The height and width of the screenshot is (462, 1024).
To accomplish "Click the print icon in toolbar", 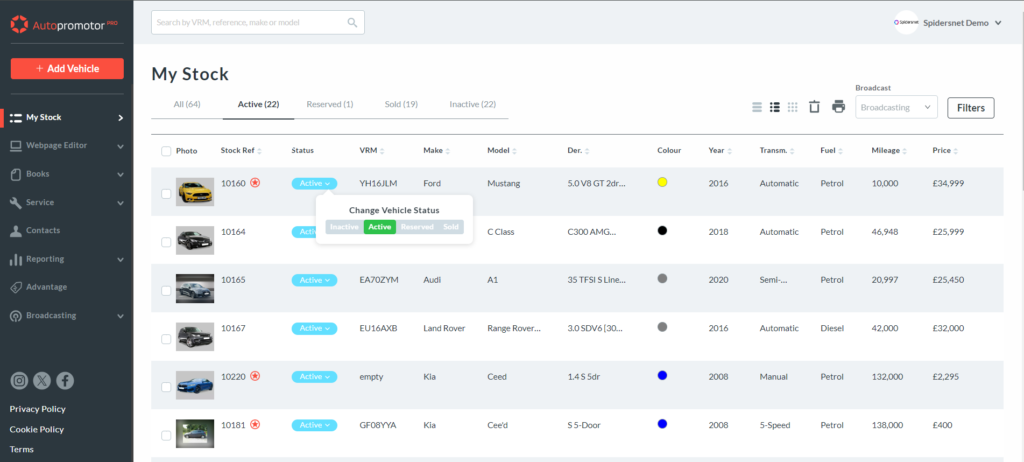I will pyautogui.click(x=838, y=107).
